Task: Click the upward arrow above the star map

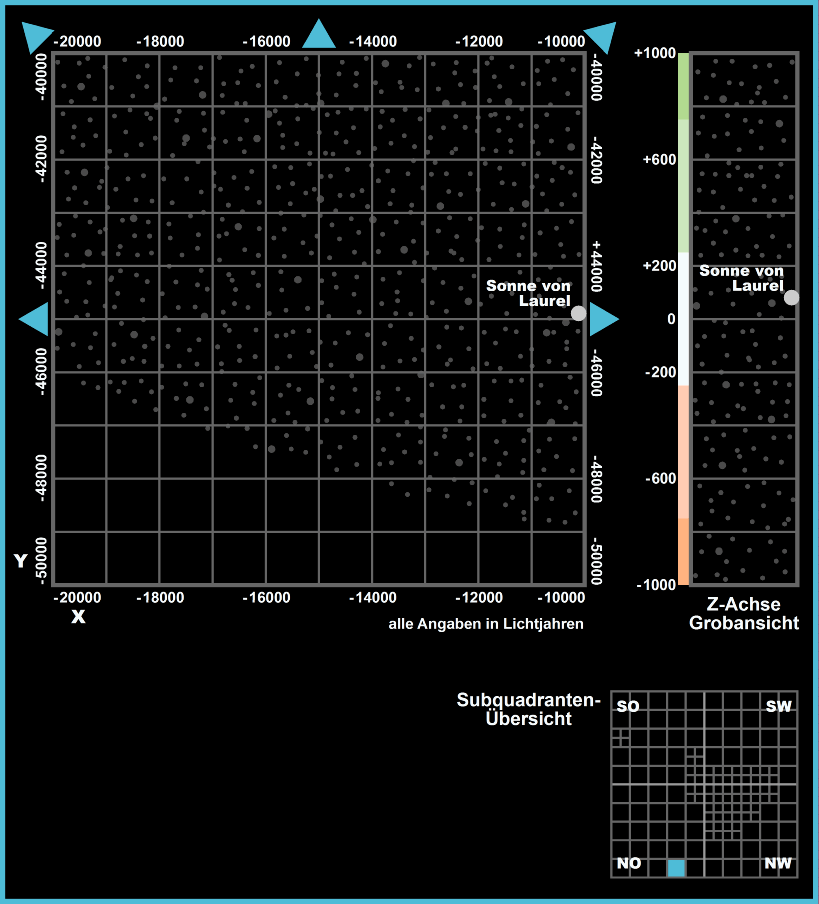Action: pos(319,35)
